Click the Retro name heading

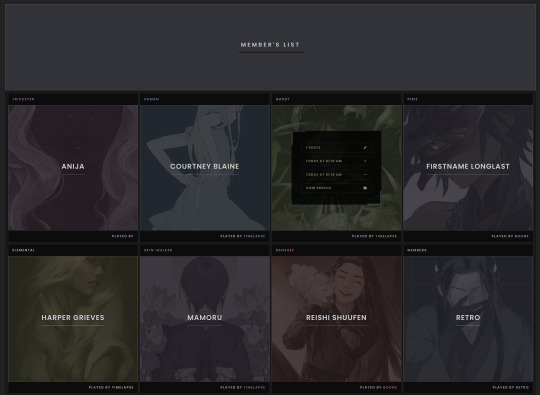[x=468, y=318]
